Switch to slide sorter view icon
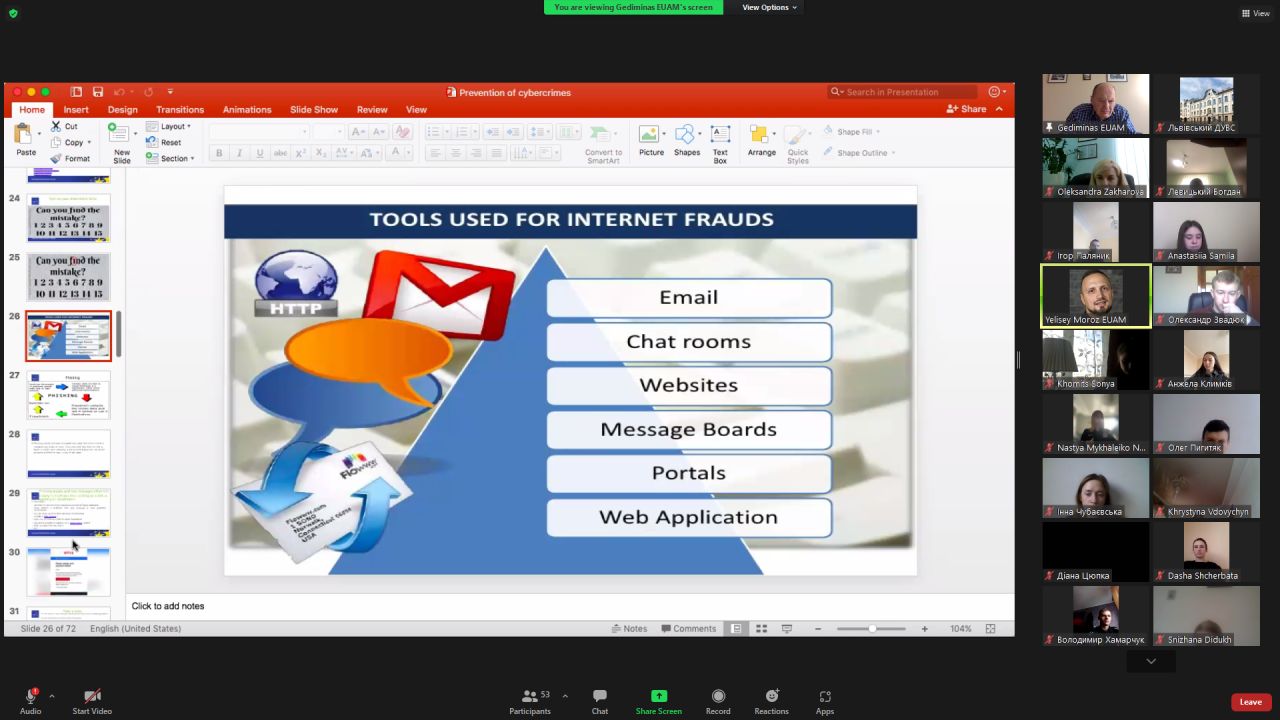1280x720 pixels. [761, 629]
